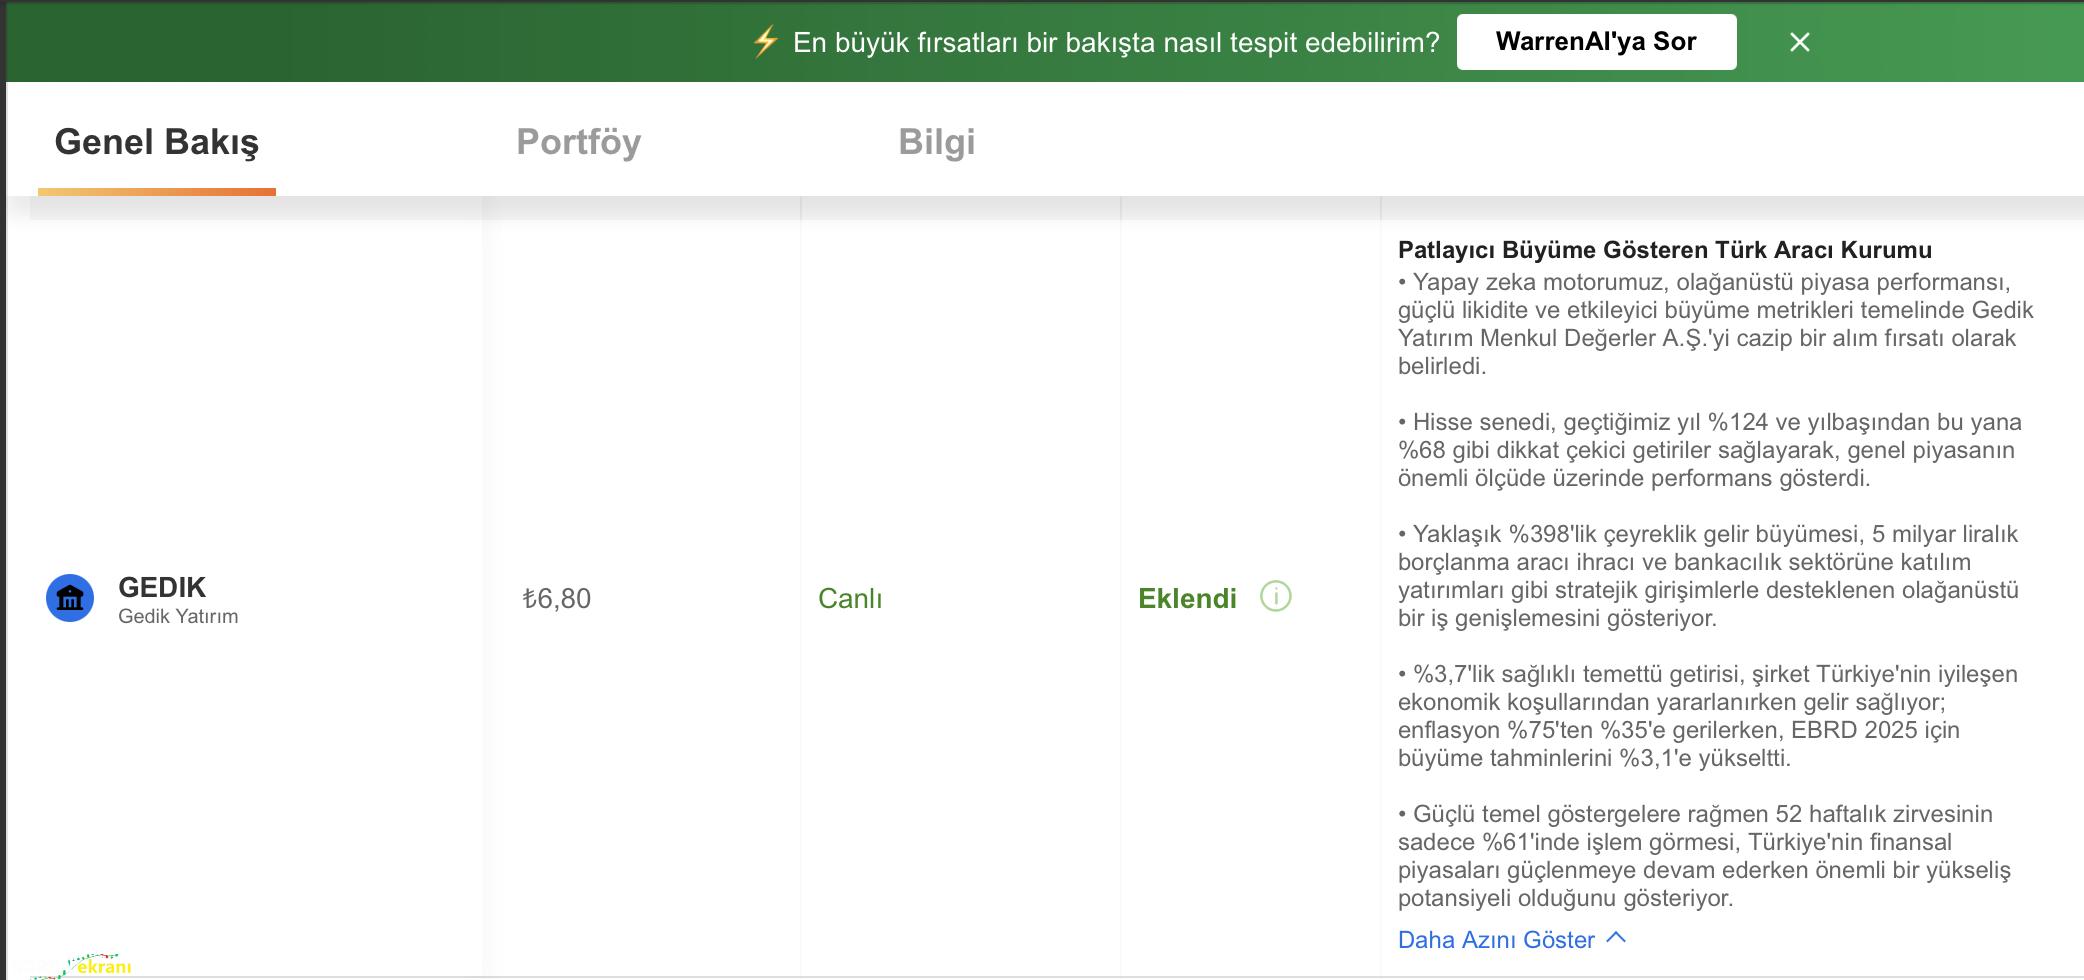This screenshot has width=2084, height=980.
Task: Click the ₺6,80 price value
Action: coord(557,599)
